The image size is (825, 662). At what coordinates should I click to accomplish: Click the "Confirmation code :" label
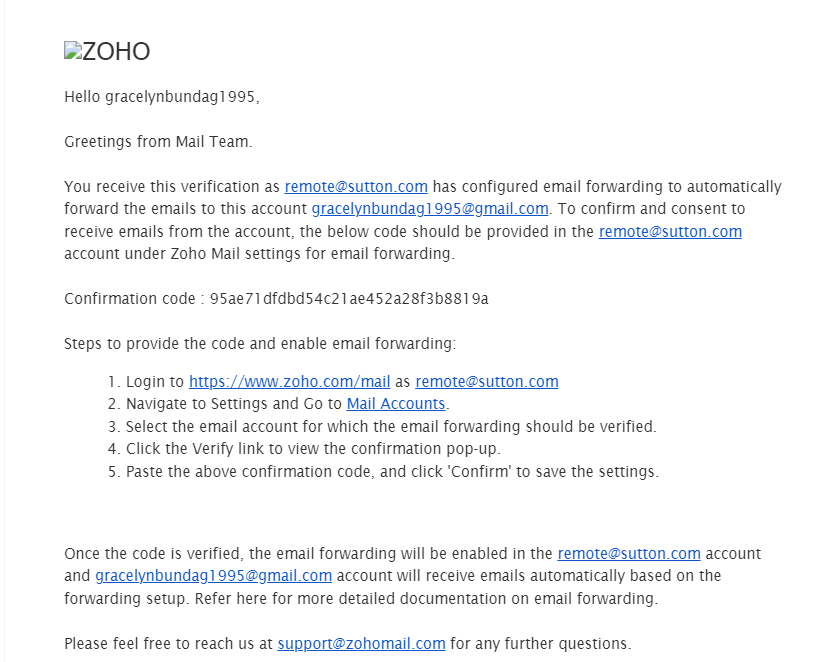pos(134,299)
